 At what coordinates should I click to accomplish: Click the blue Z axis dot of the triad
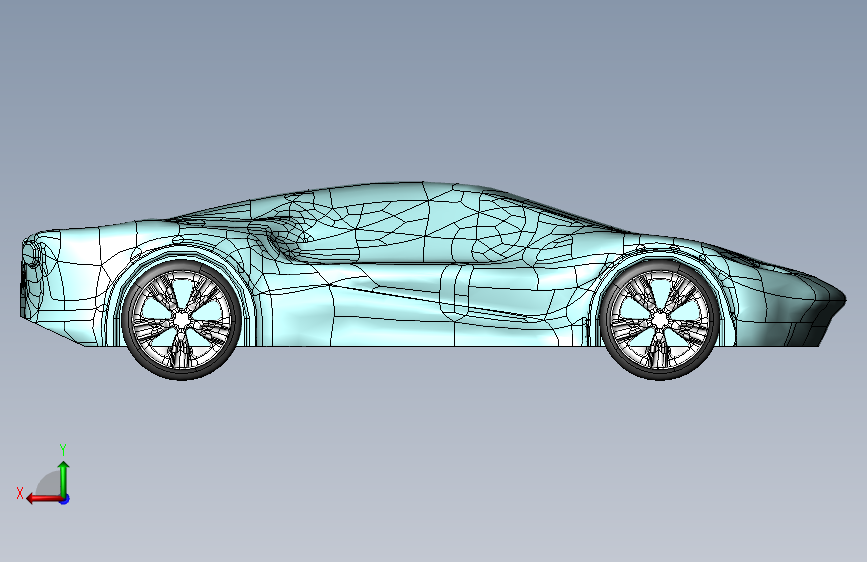(65, 499)
